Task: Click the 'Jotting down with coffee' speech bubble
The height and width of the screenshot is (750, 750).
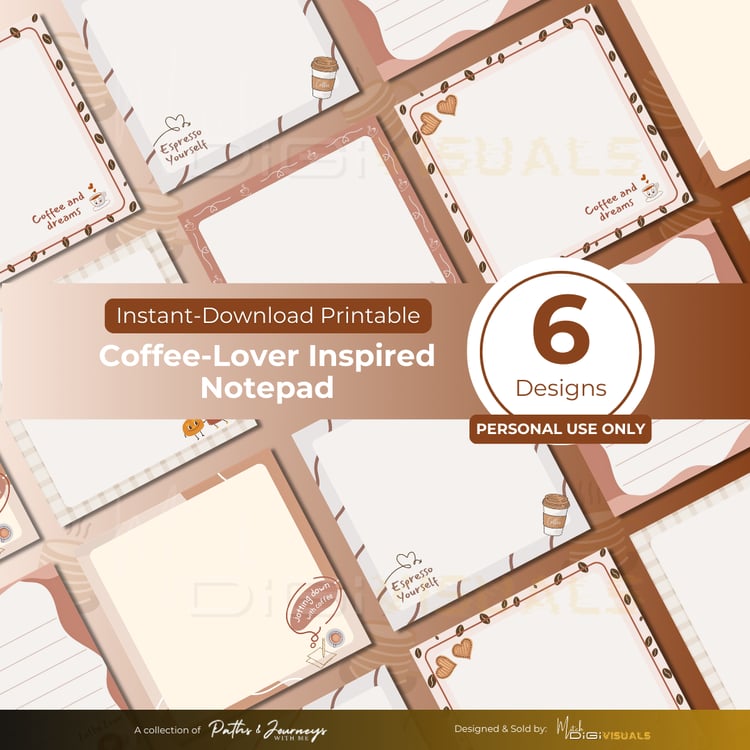Action: [x=312, y=607]
